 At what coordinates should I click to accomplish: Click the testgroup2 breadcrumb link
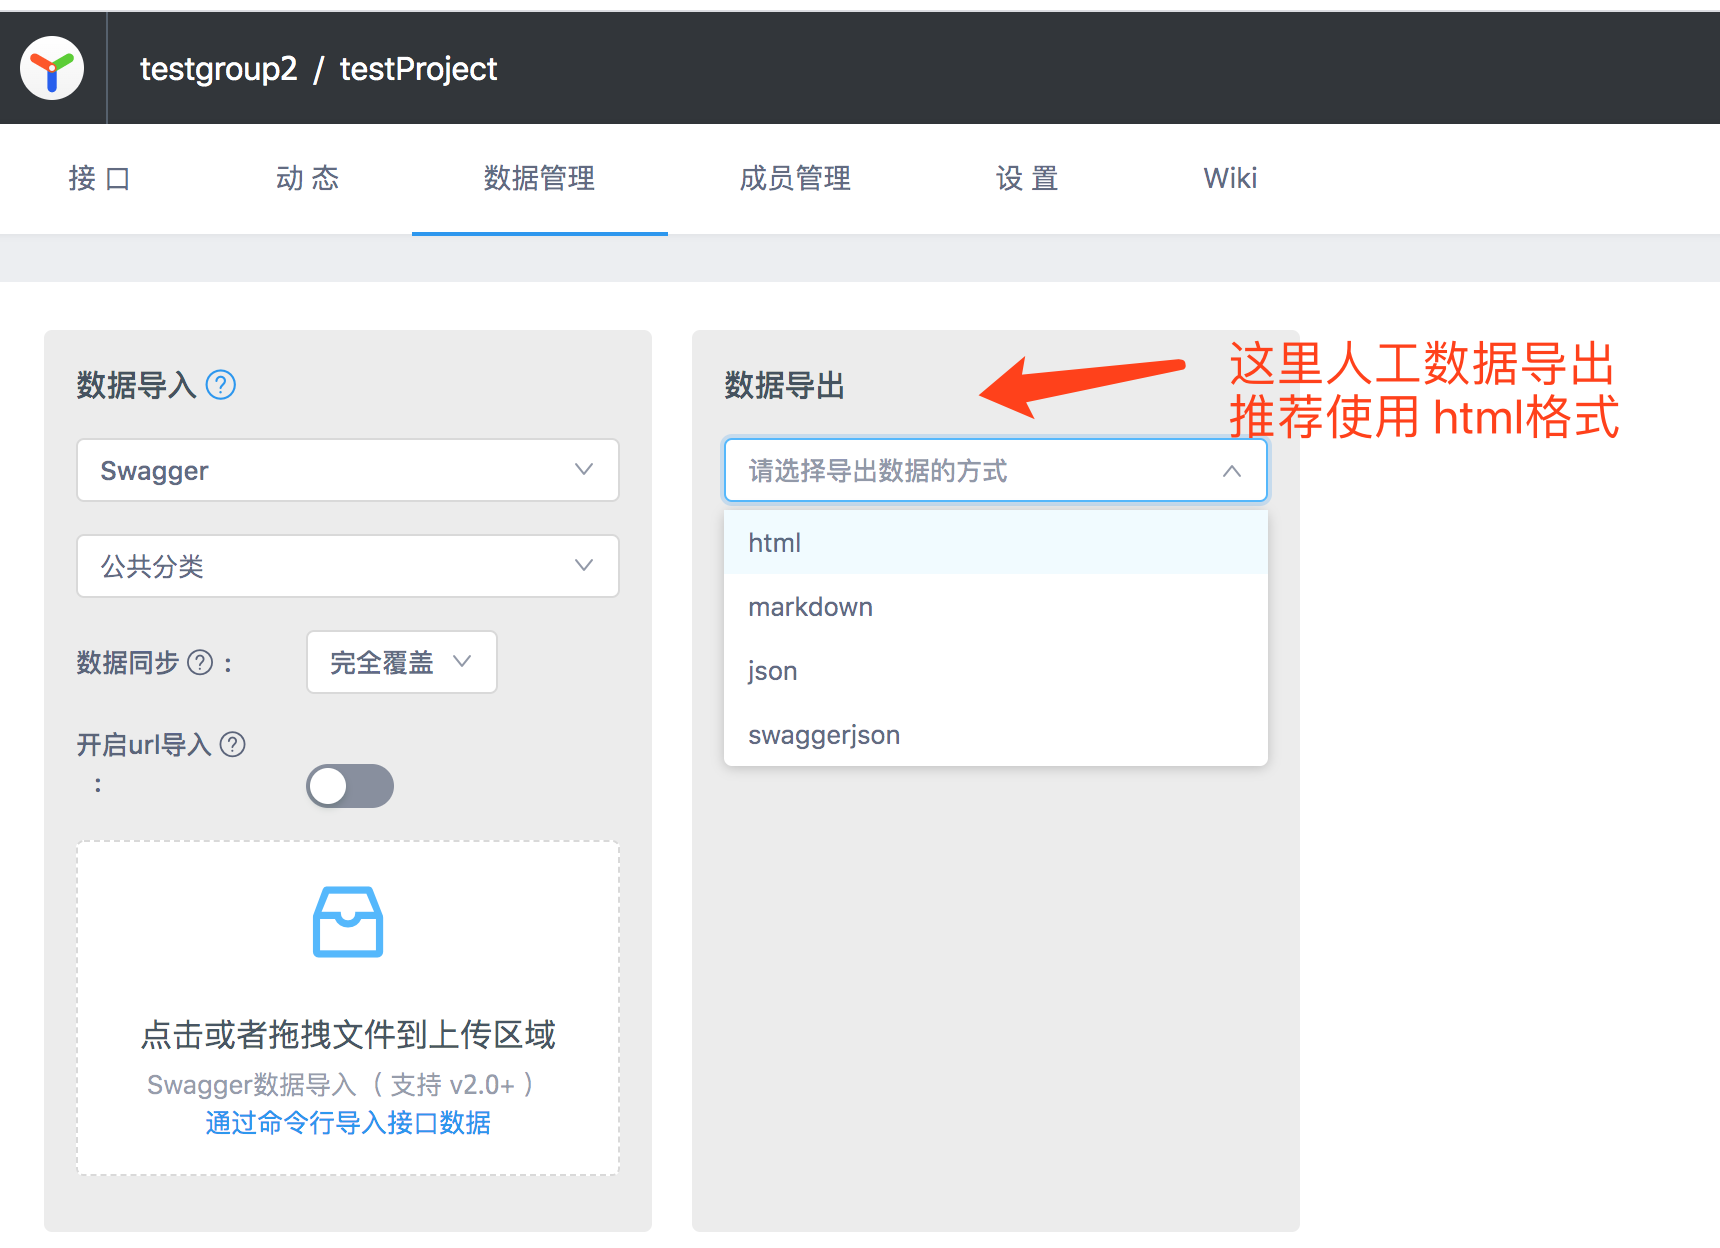coord(219,69)
